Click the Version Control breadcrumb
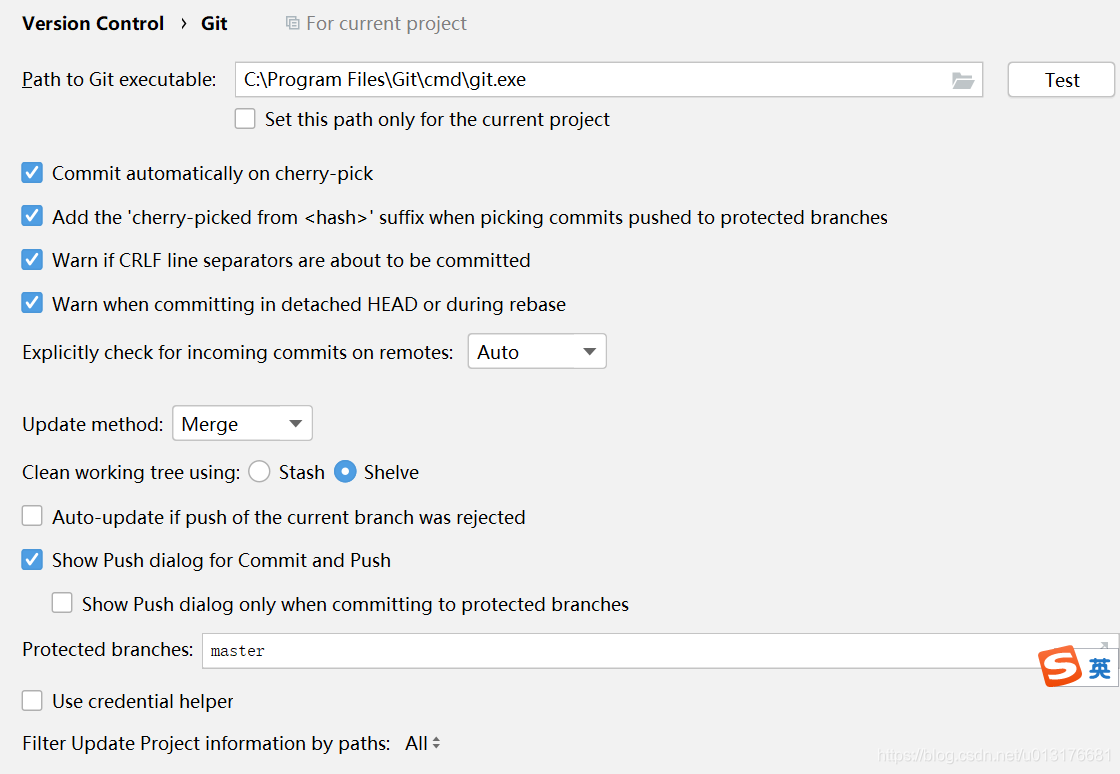This screenshot has height=774, width=1120. click(93, 23)
